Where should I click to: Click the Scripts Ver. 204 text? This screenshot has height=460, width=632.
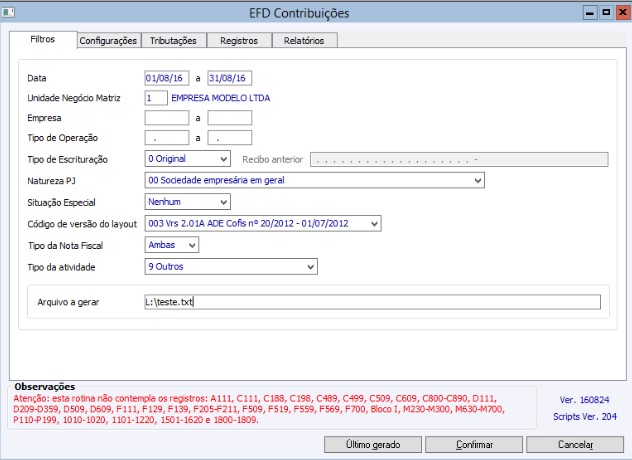pyautogui.click(x=585, y=416)
